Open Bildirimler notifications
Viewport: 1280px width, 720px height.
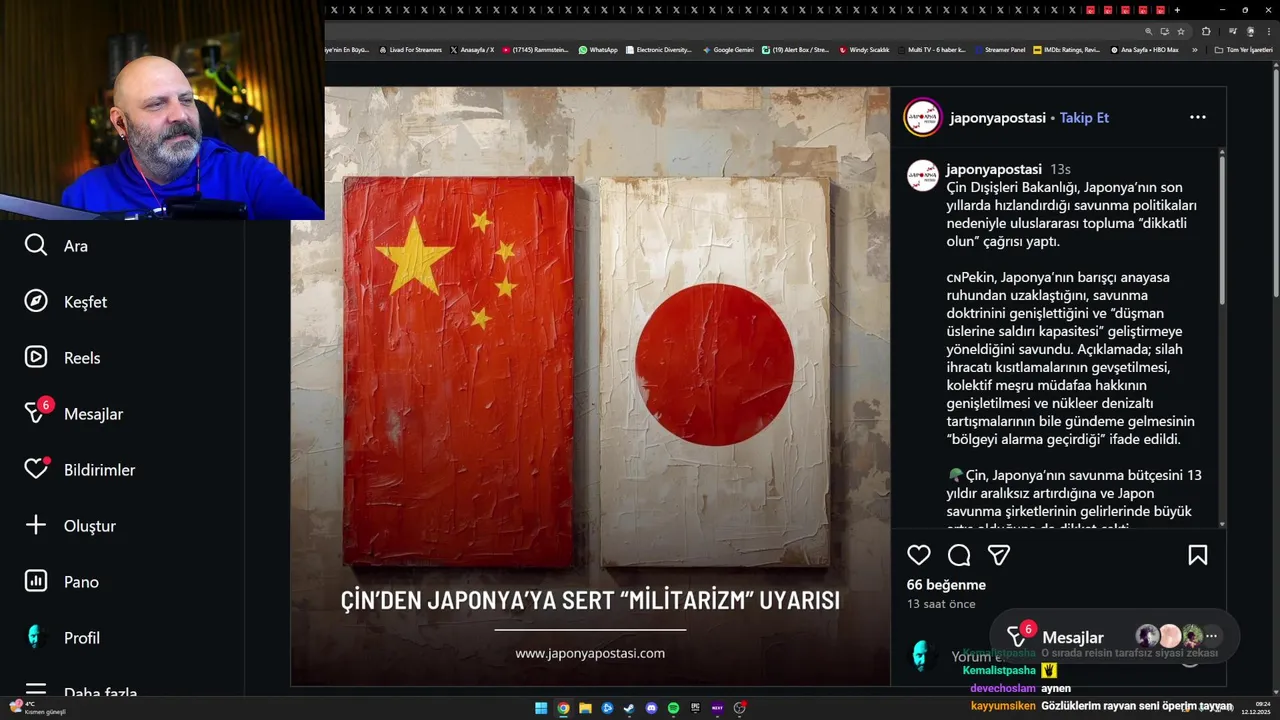pyautogui.click(x=79, y=469)
